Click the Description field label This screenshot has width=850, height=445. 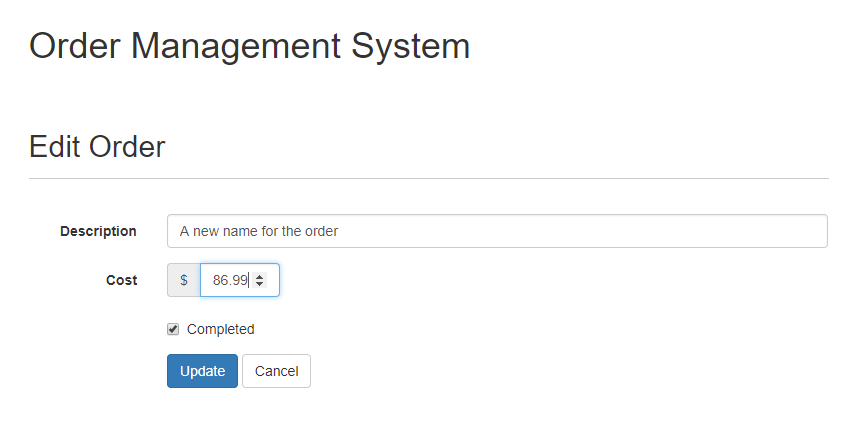pos(98,231)
